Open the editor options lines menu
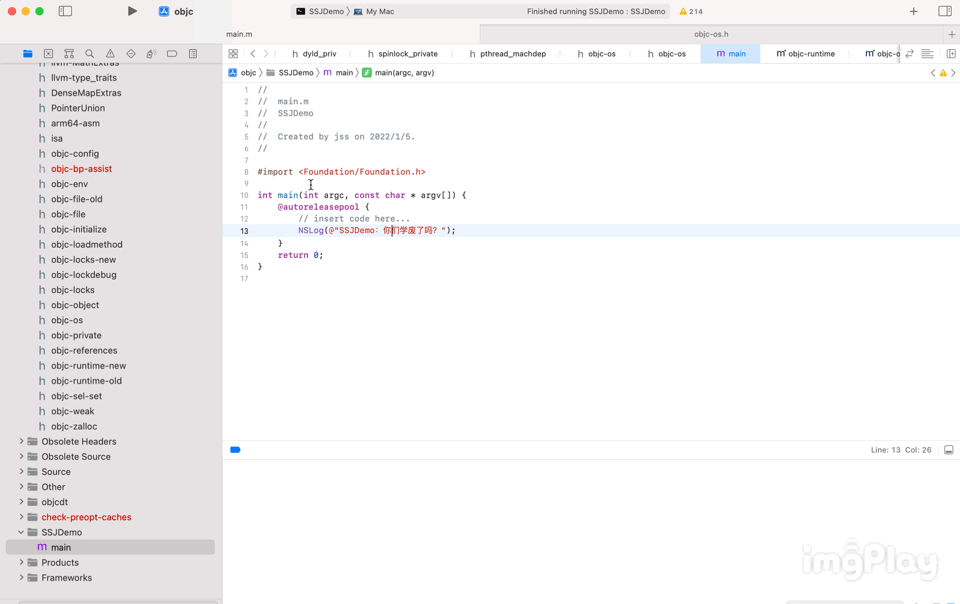 [x=928, y=54]
